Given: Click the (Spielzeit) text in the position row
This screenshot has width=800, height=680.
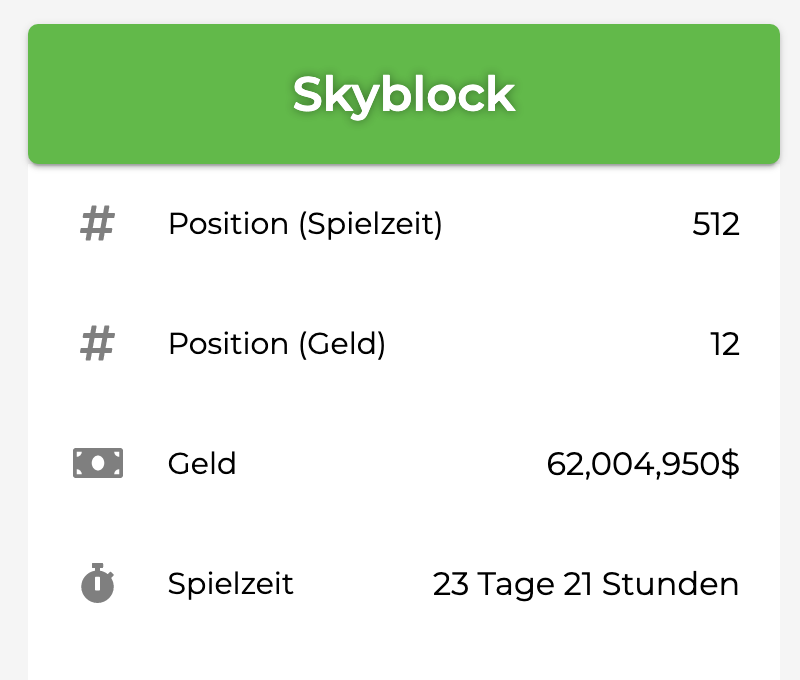Looking at the screenshot, I should [370, 224].
